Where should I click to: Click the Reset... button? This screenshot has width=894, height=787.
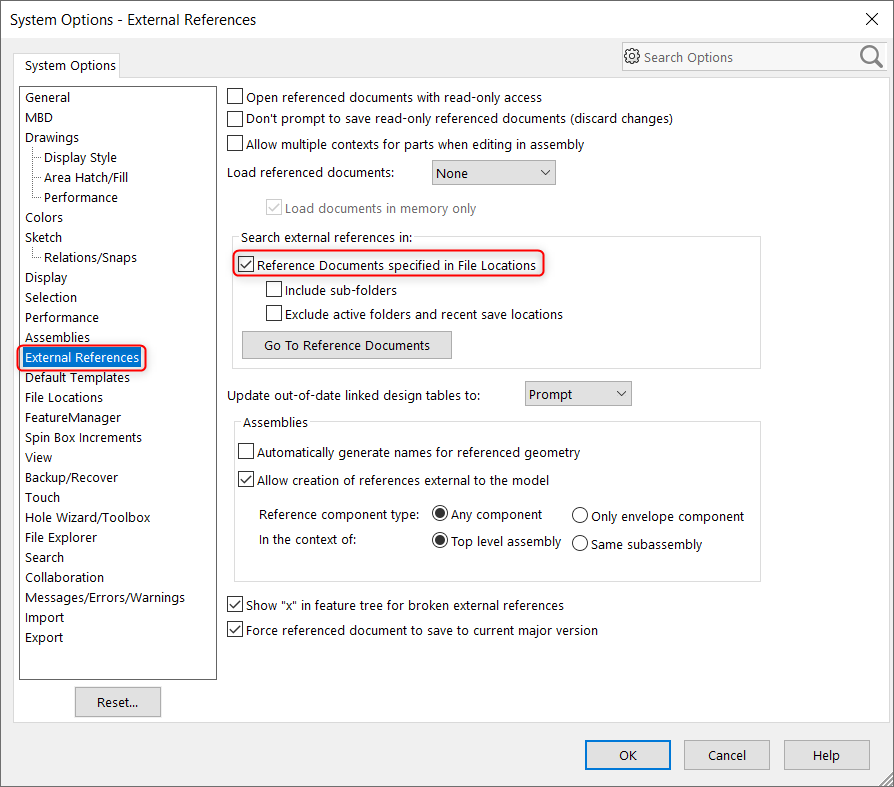[x=117, y=702]
